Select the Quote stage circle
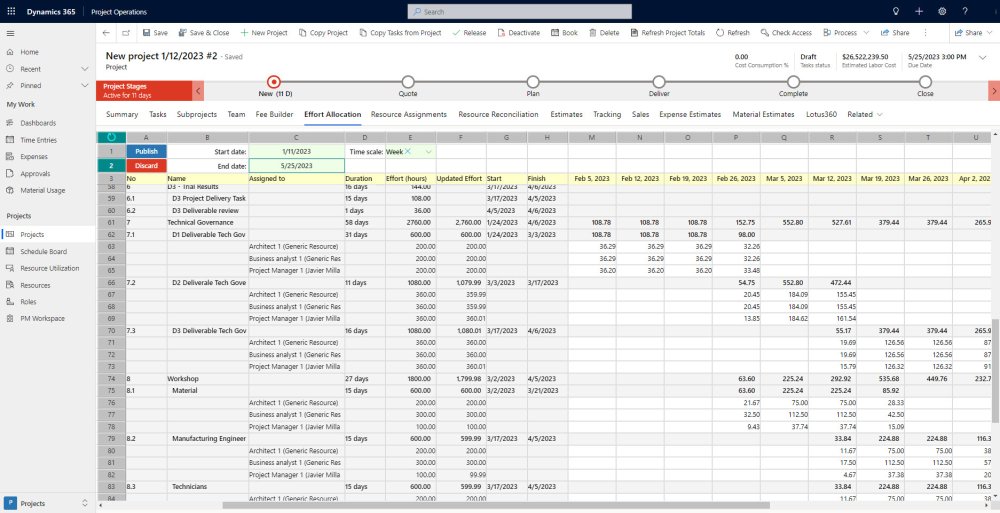Viewport: 1000px width, 513px height. tap(408, 82)
